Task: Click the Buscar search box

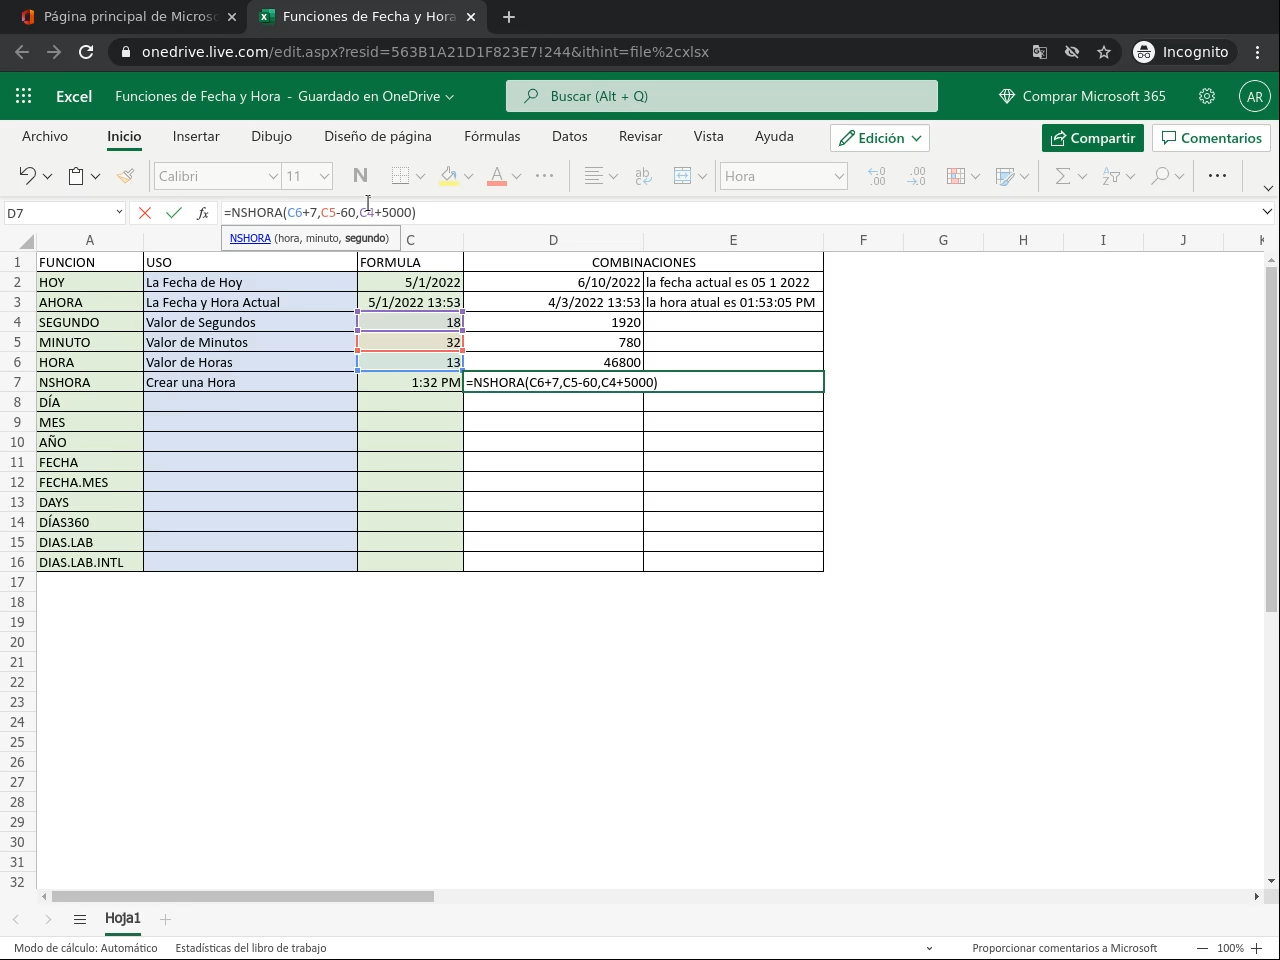Action: [x=722, y=96]
